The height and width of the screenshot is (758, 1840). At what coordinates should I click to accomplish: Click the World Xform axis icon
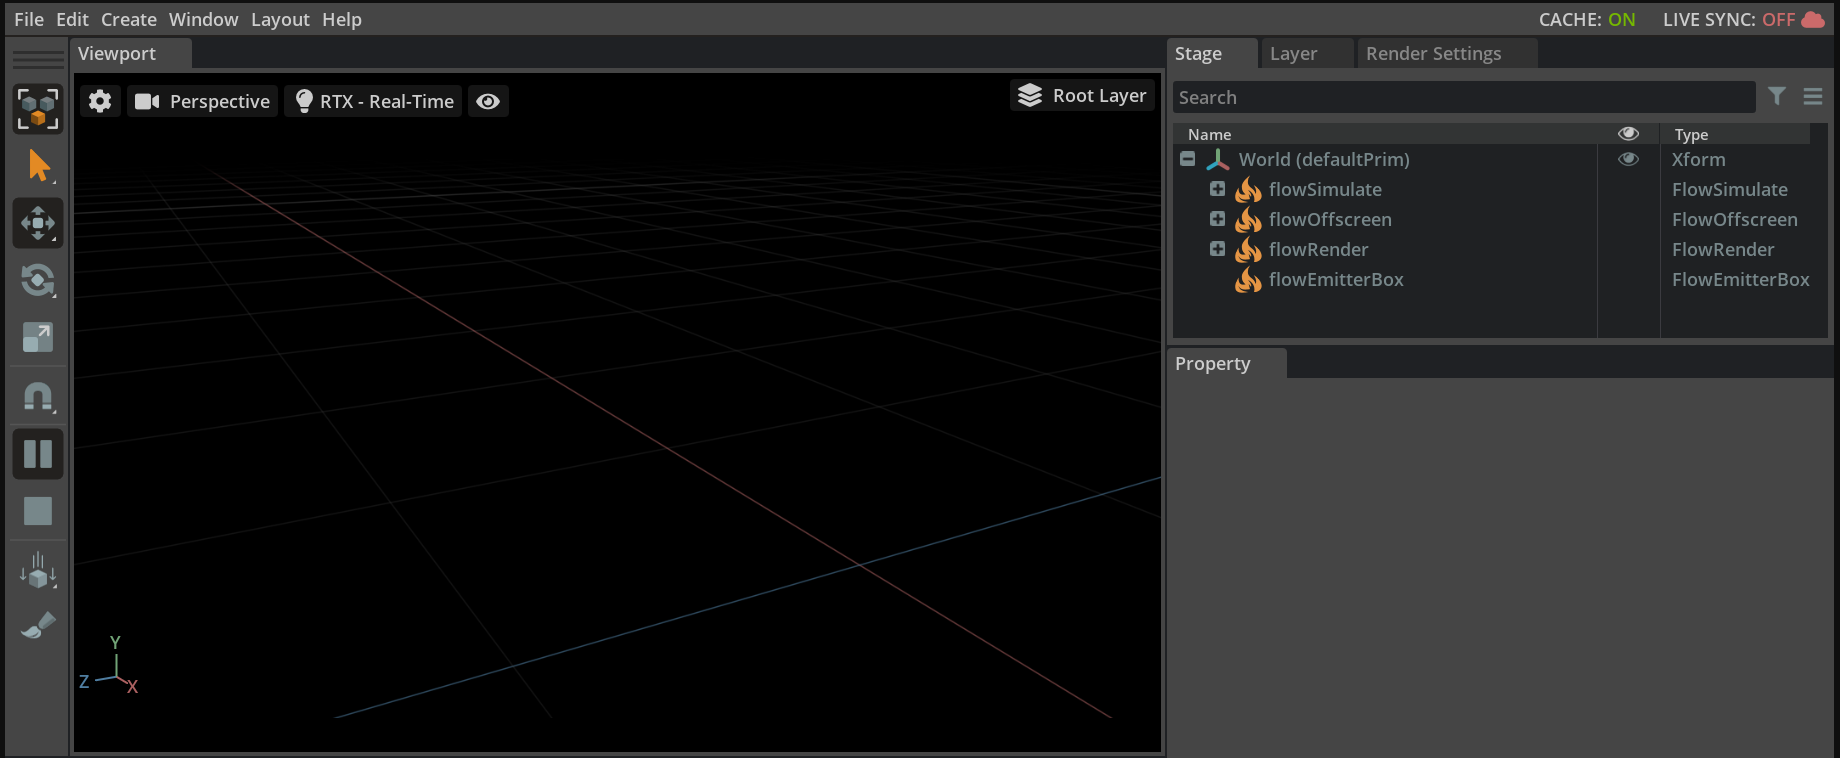point(1217,159)
